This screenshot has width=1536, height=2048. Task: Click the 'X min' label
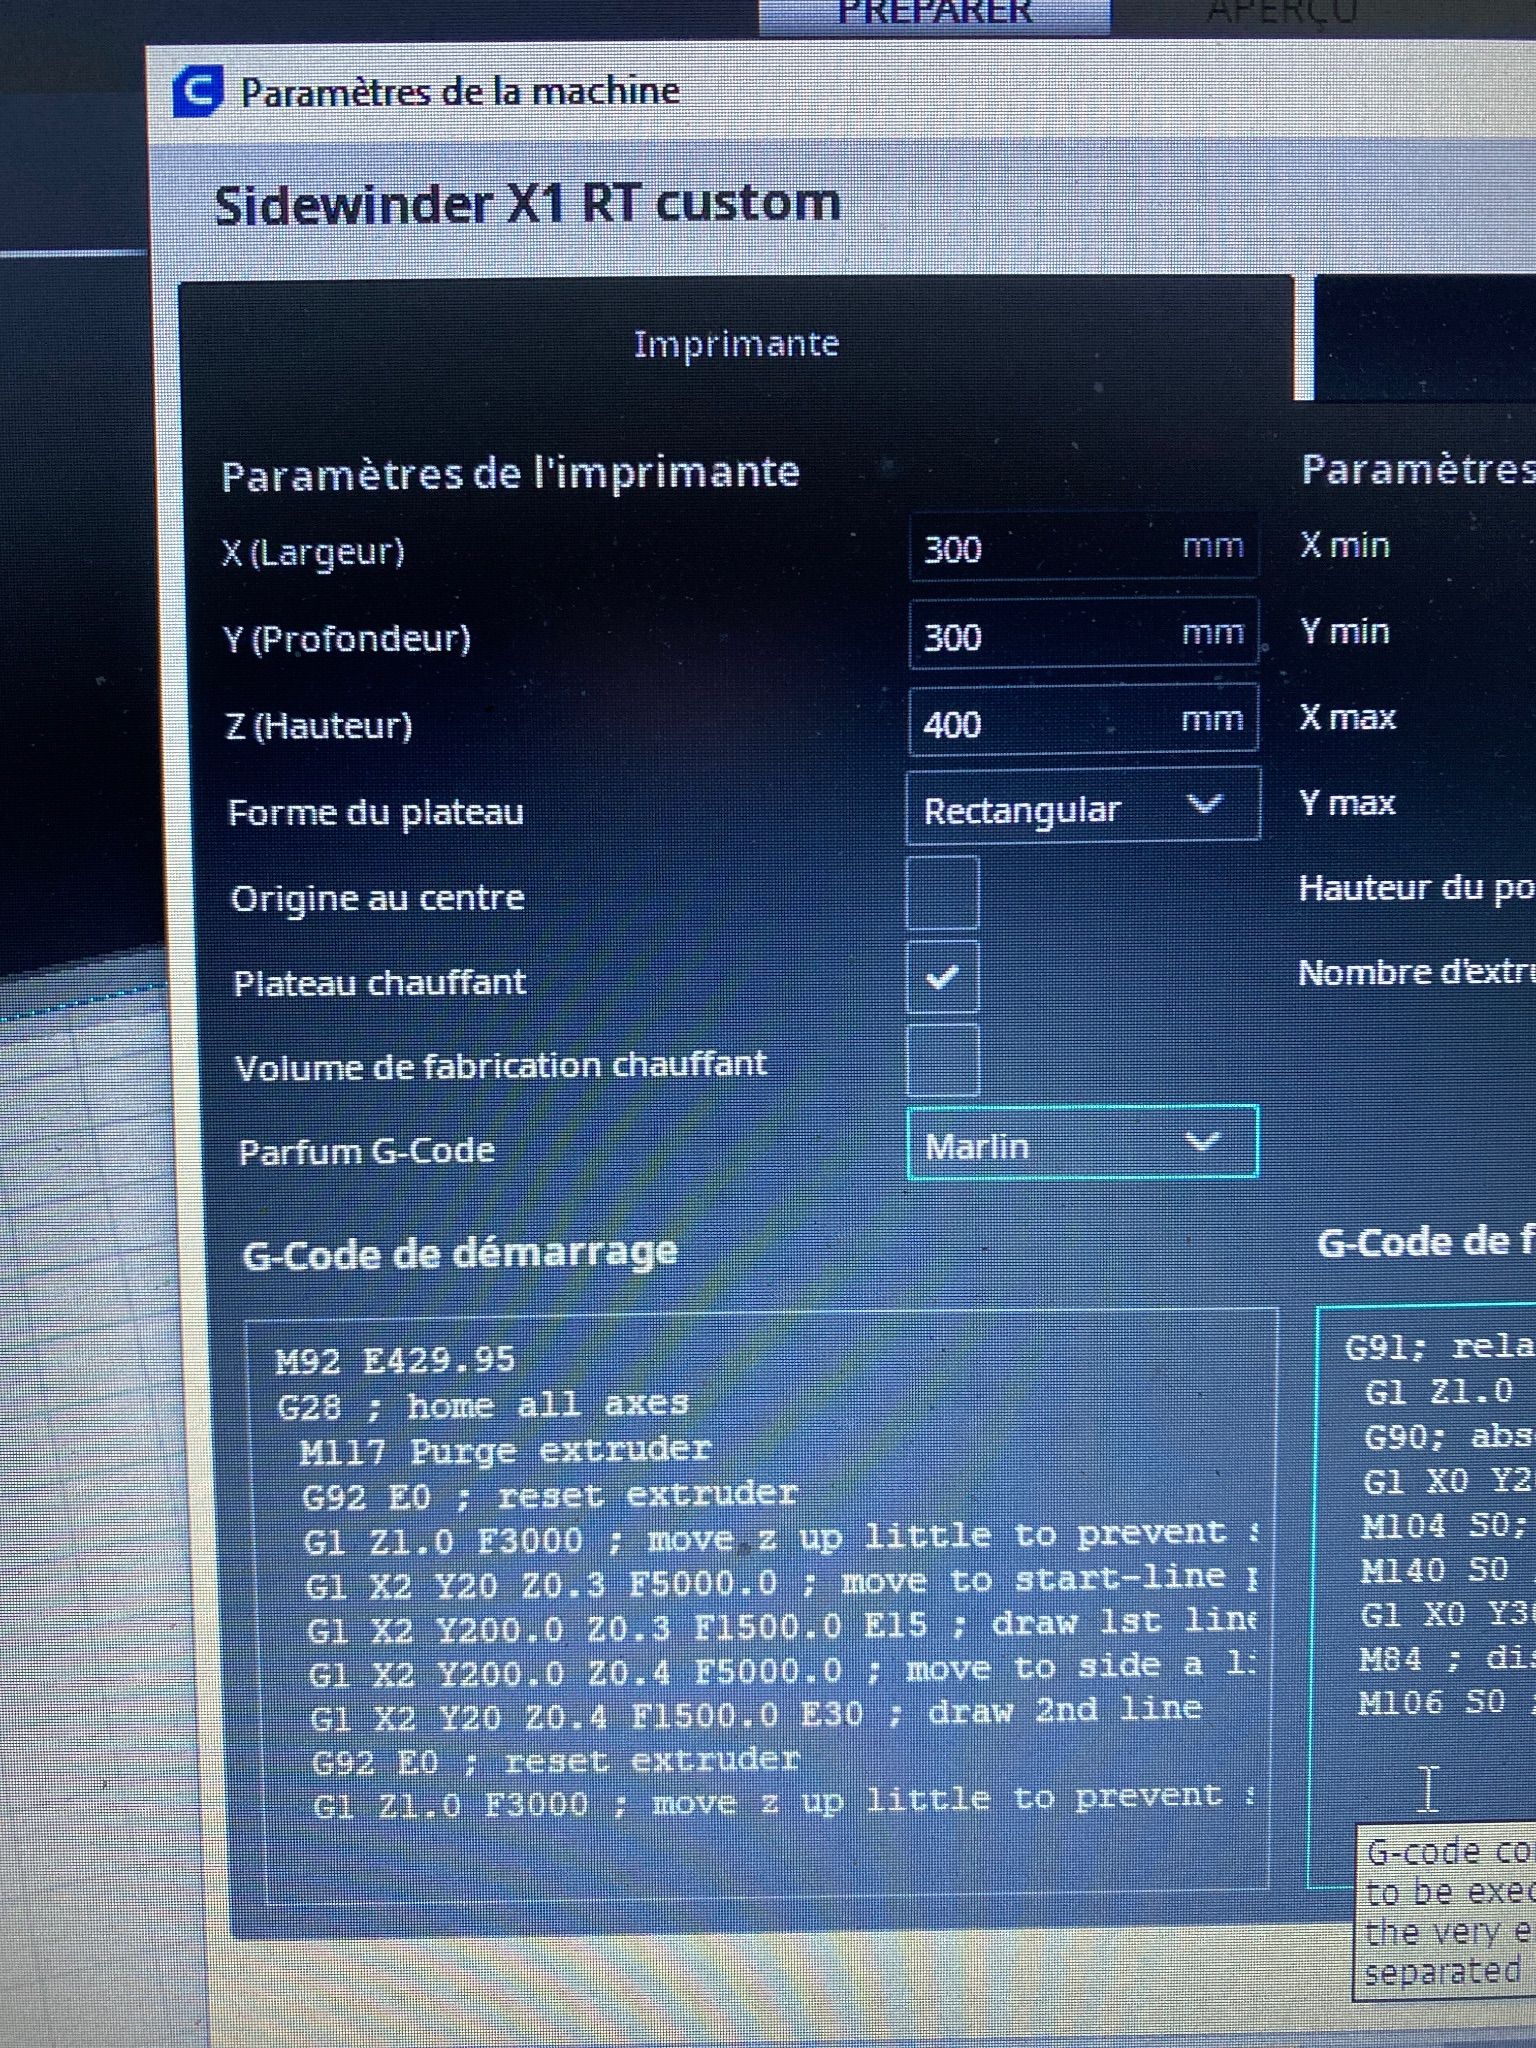tap(1345, 545)
